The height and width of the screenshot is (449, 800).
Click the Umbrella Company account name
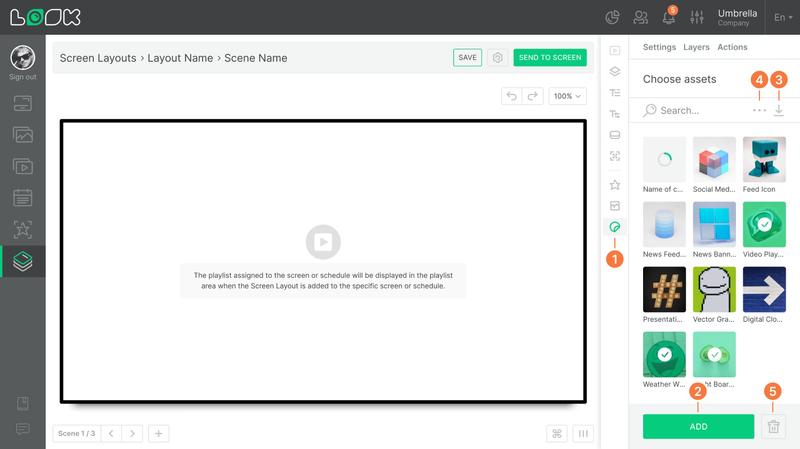click(737, 17)
